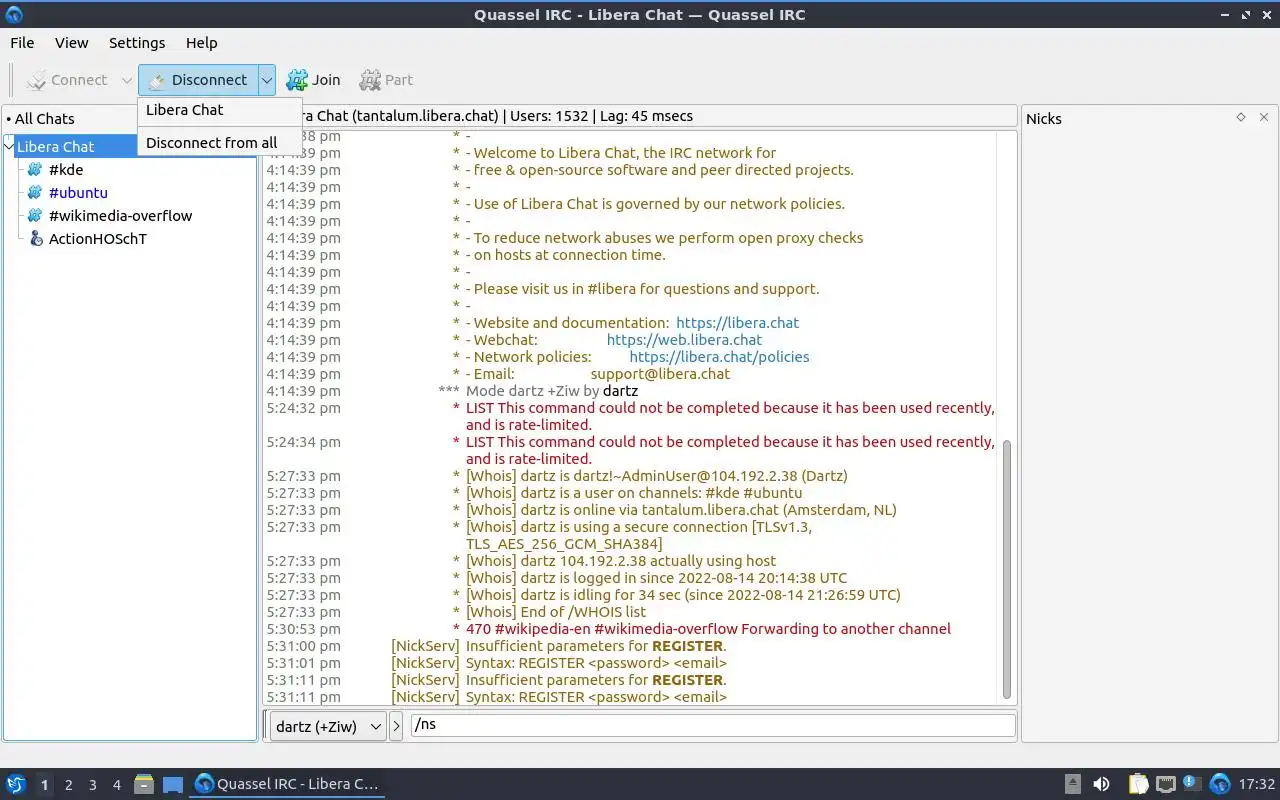Click last NickServ Syntax: REGISTER line
1280x800 pixels.
pos(596,697)
